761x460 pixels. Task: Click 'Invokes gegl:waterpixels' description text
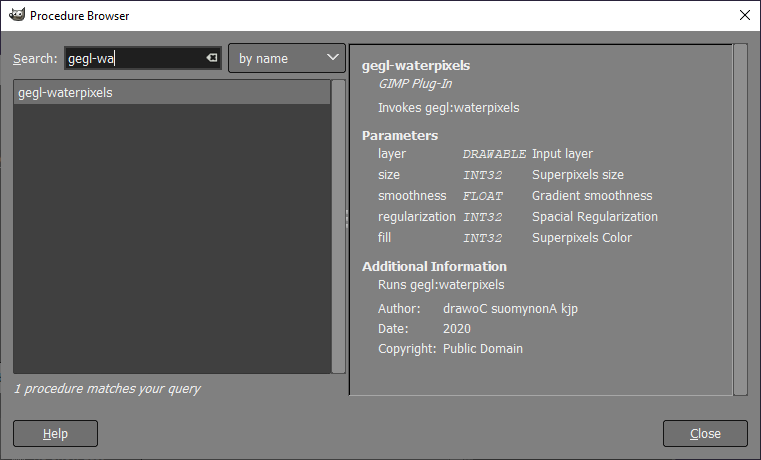448,108
